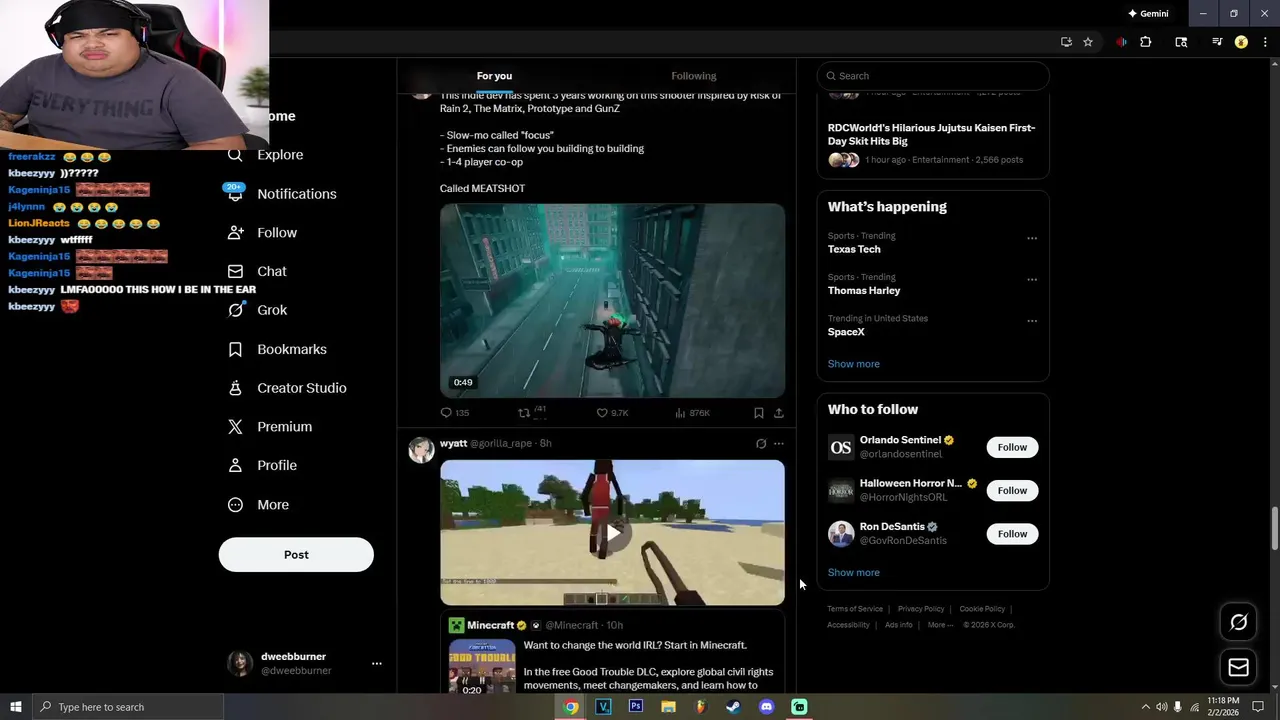The width and height of the screenshot is (1280, 720).
Task: Open dweebburner account options ellipsis
Action: coord(377,663)
